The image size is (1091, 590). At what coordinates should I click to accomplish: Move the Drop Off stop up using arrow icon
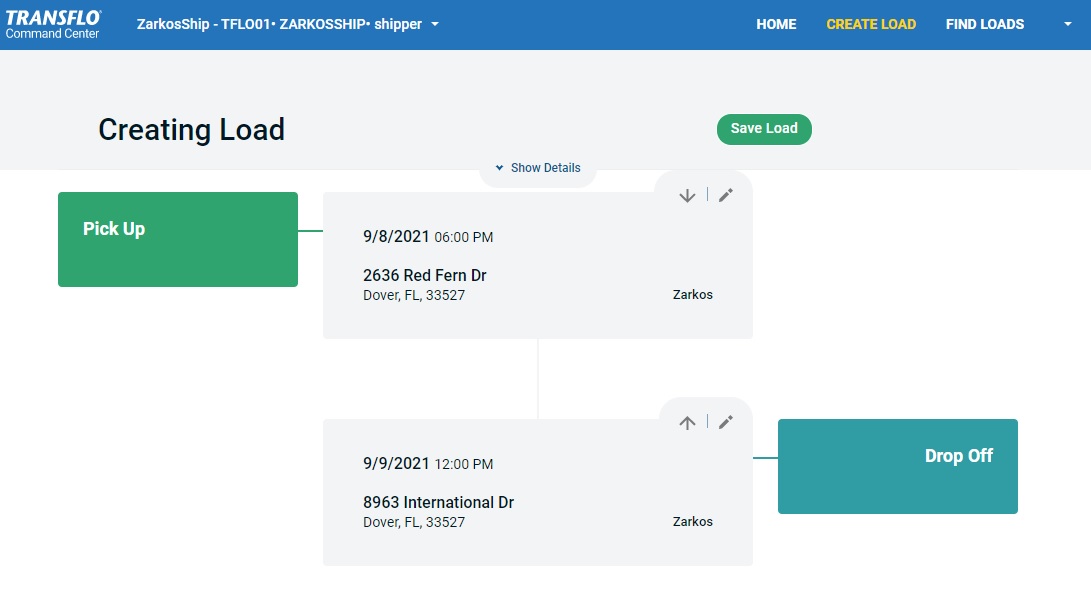(x=687, y=422)
